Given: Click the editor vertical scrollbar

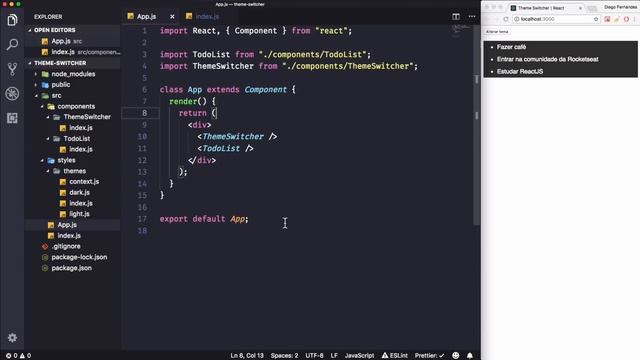Looking at the screenshot, I should (x=477, y=124).
